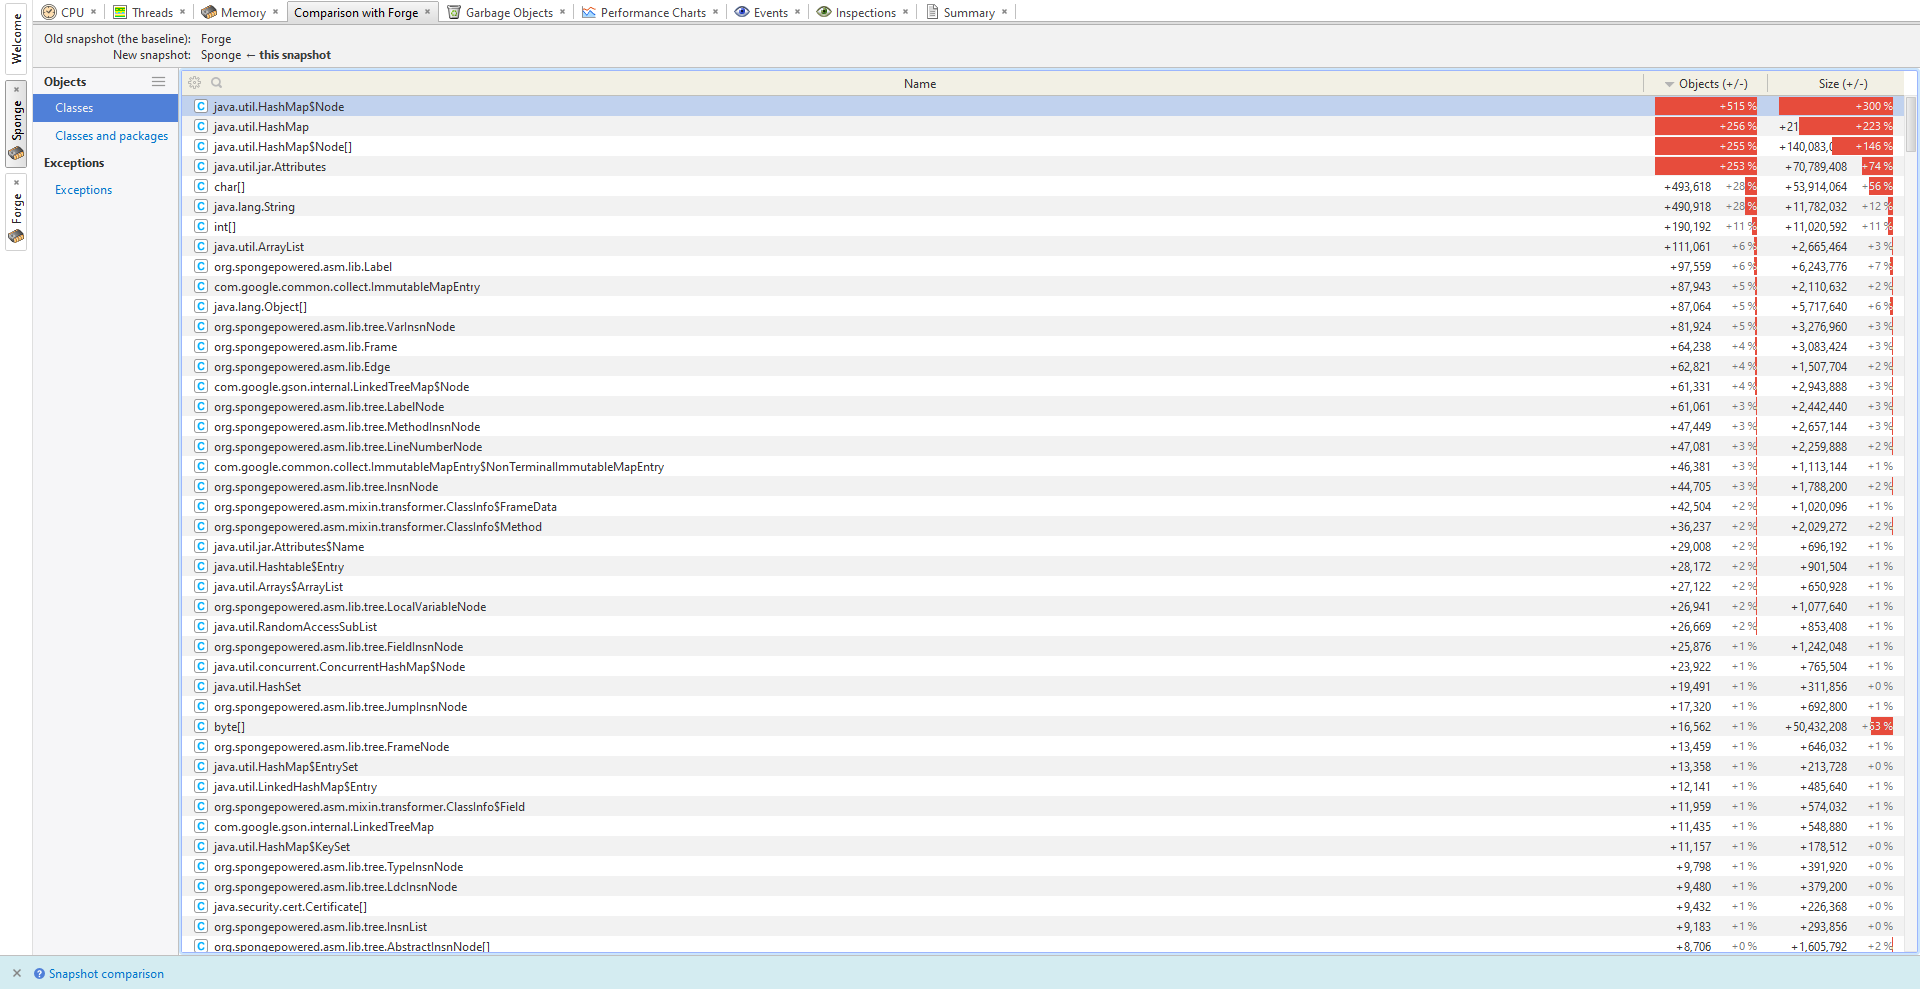Open the Objects panel hamburger menu
This screenshot has height=989, width=1920.
click(158, 81)
